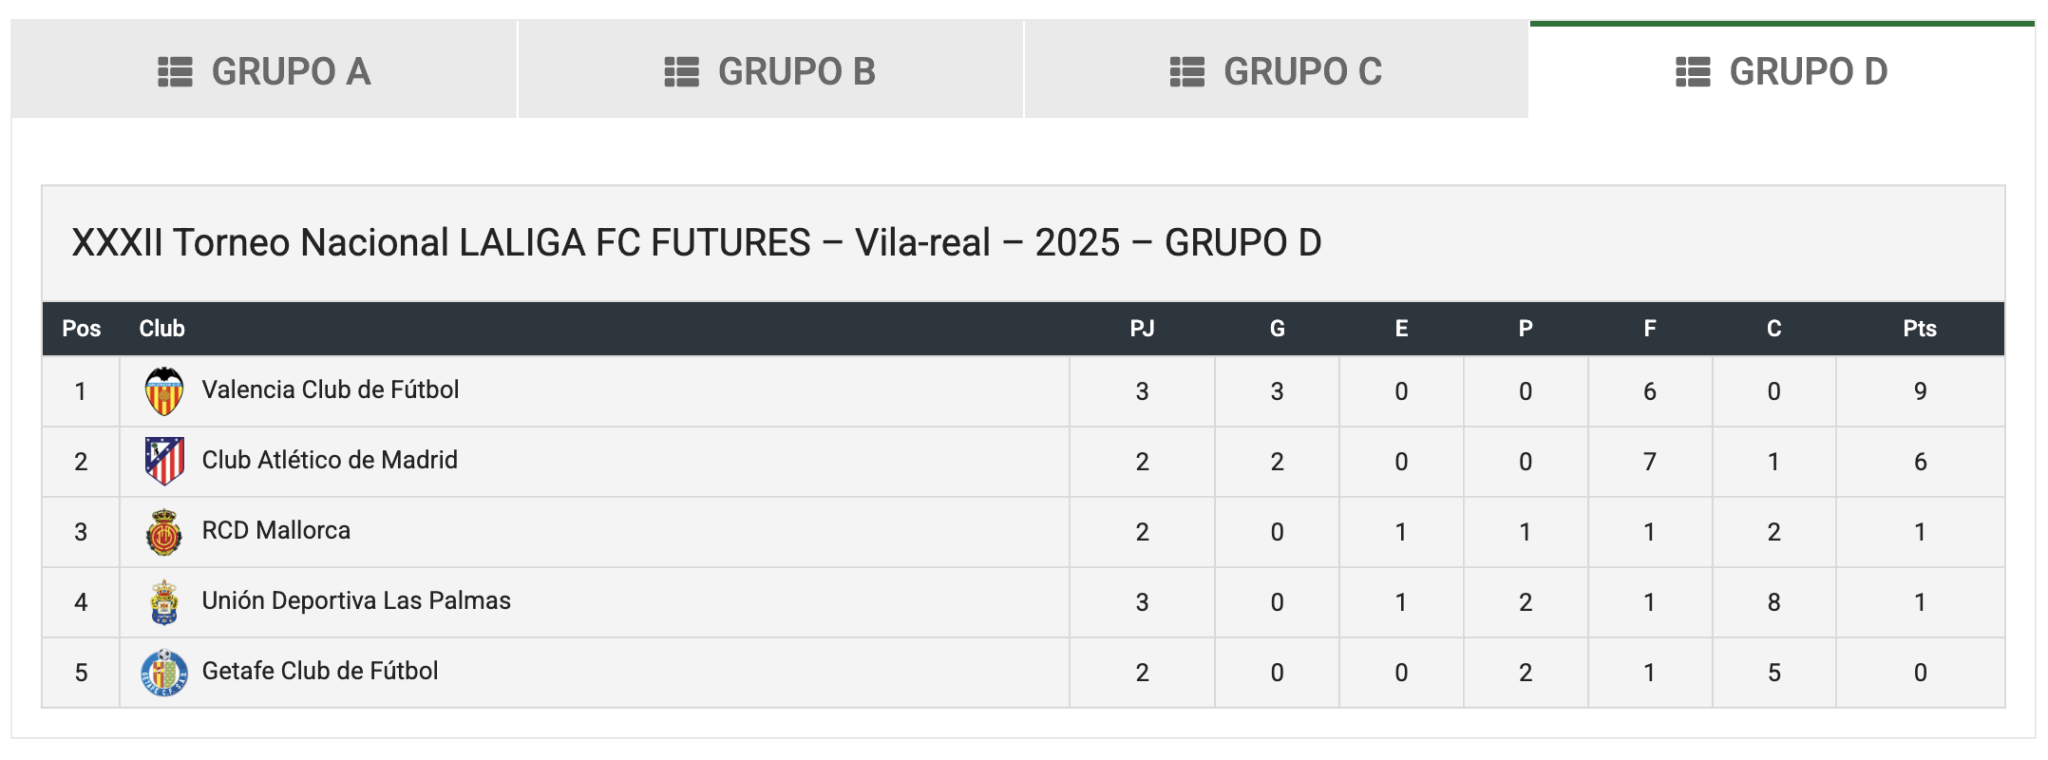Select the GRUPO C tab
The width and height of the screenshot is (2048, 760).
[1276, 70]
